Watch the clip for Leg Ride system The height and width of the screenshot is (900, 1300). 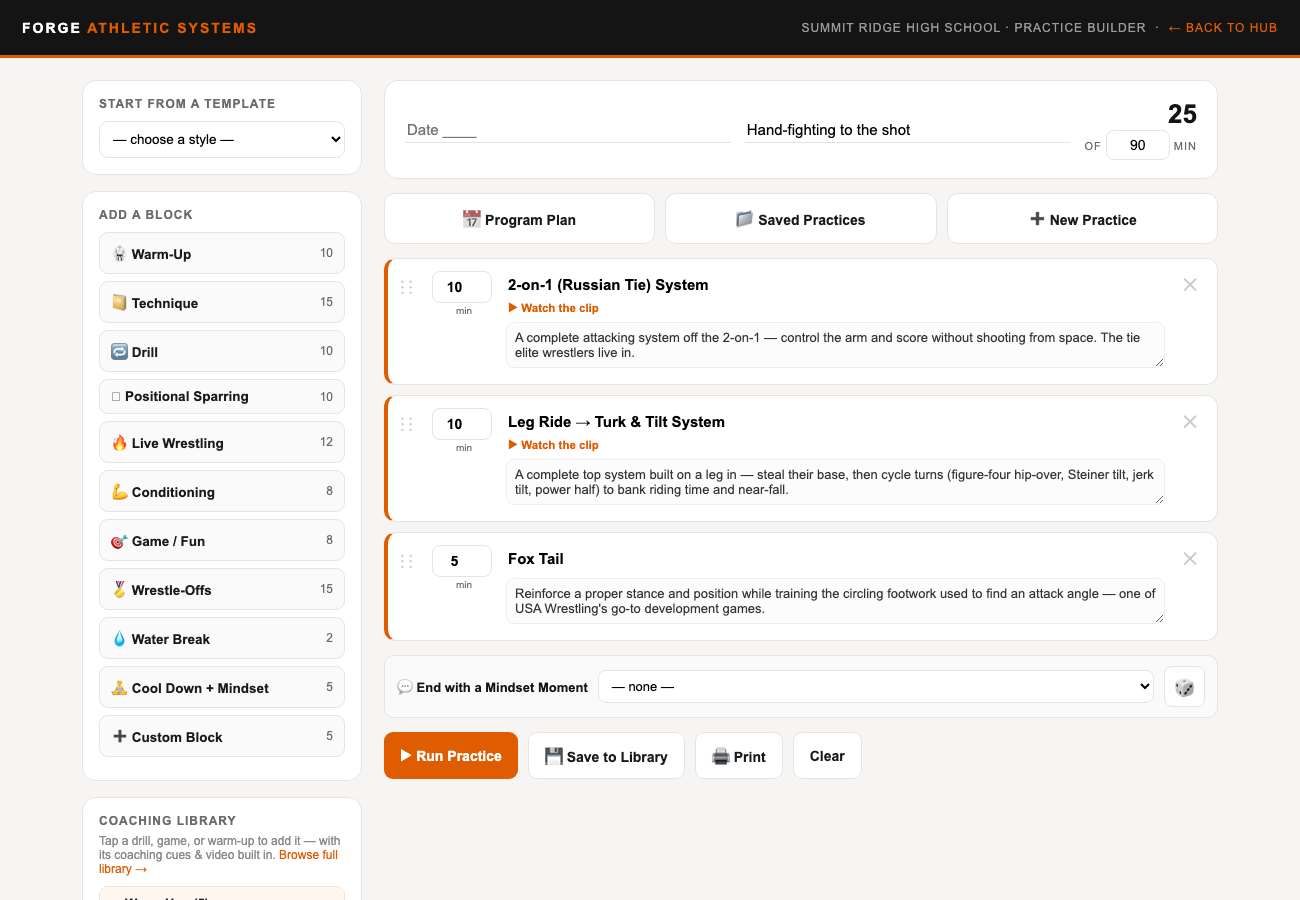point(553,445)
